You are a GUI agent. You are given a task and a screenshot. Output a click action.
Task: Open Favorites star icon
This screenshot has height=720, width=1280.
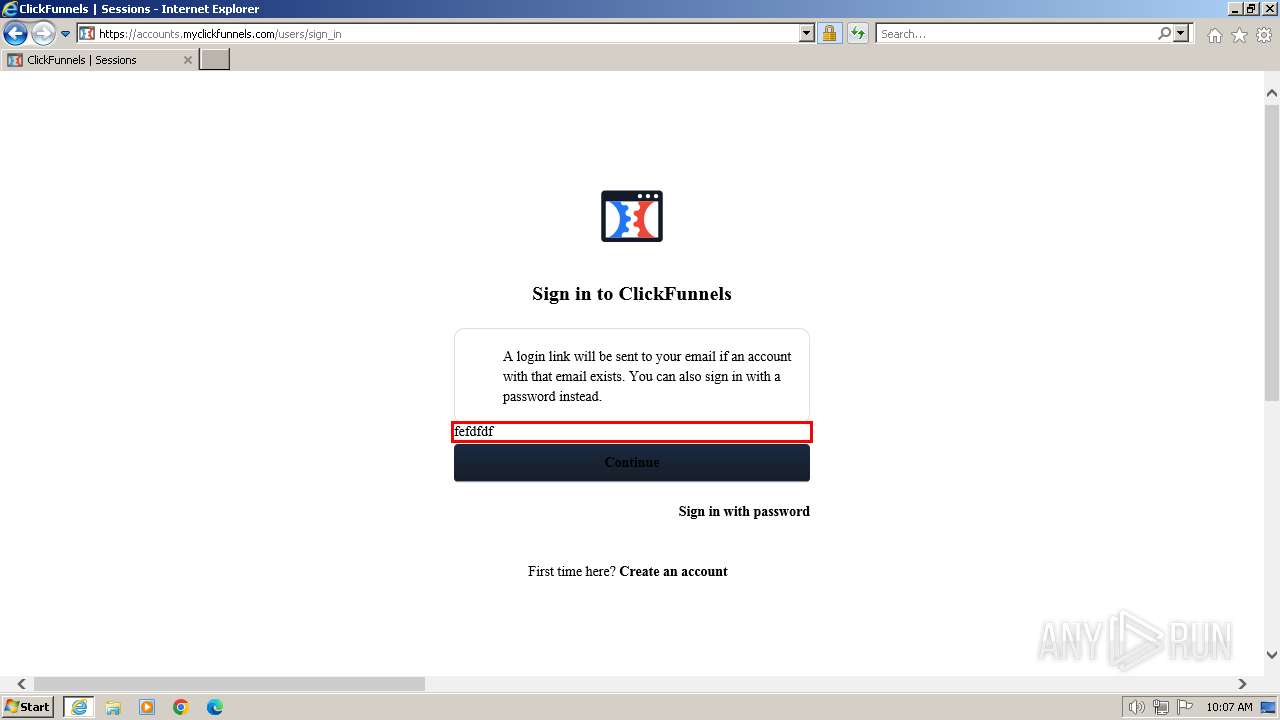(1239, 35)
